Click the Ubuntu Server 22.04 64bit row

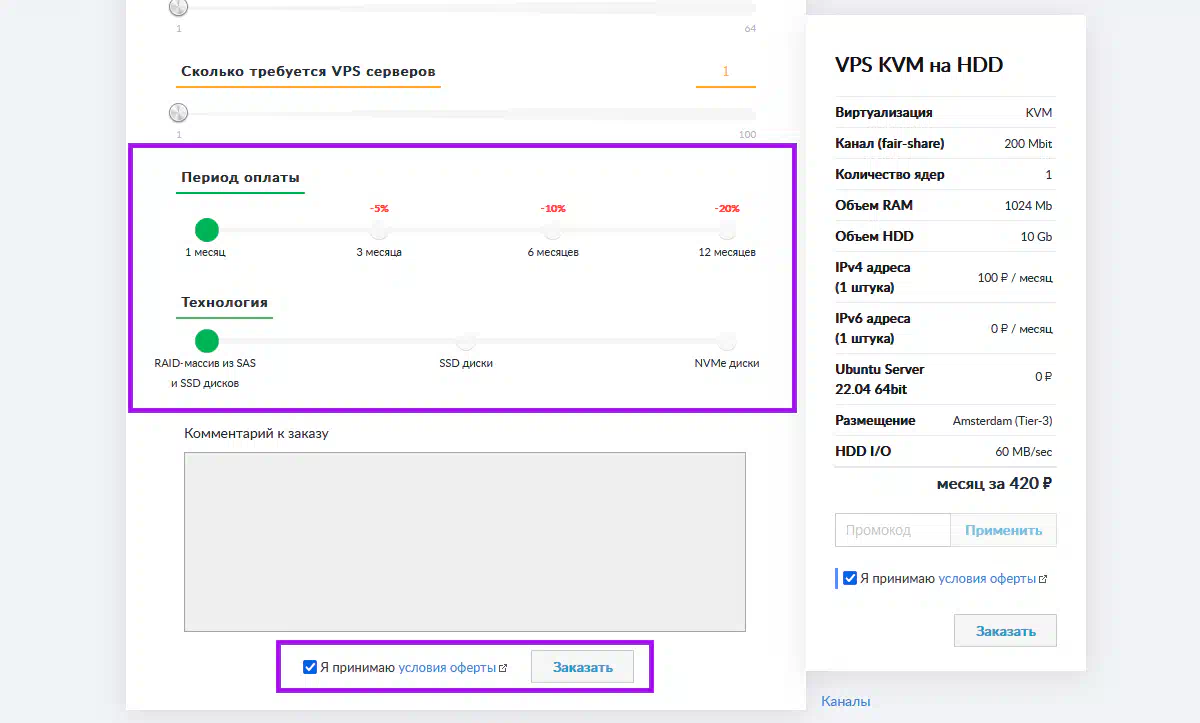coord(945,379)
